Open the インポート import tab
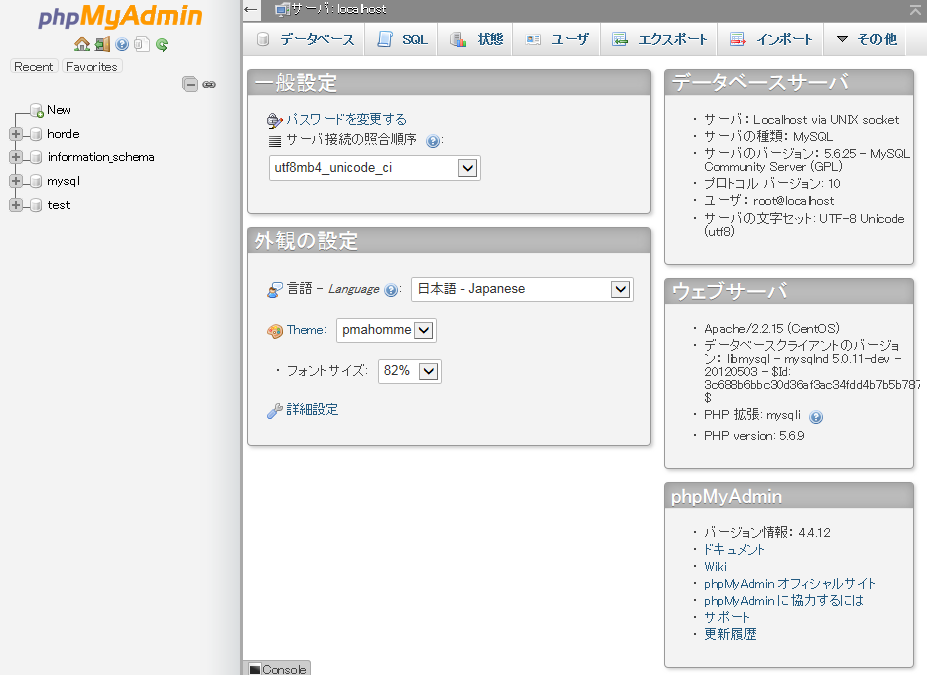Image resolution: width=927 pixels, height=675 pixels. 770,39
